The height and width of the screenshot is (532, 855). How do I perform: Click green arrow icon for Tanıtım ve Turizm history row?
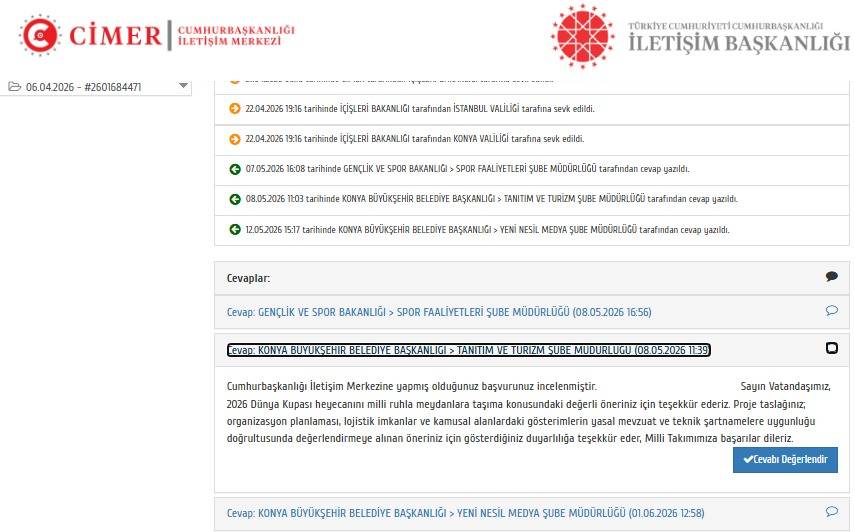pos(234,199)
